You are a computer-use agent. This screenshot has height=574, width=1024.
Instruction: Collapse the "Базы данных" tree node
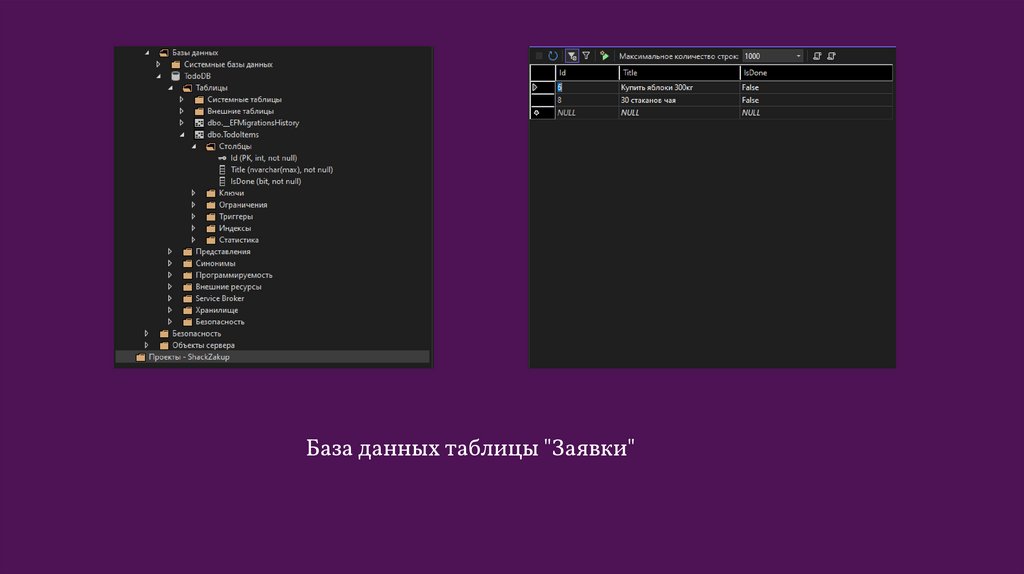coord(147,53)
